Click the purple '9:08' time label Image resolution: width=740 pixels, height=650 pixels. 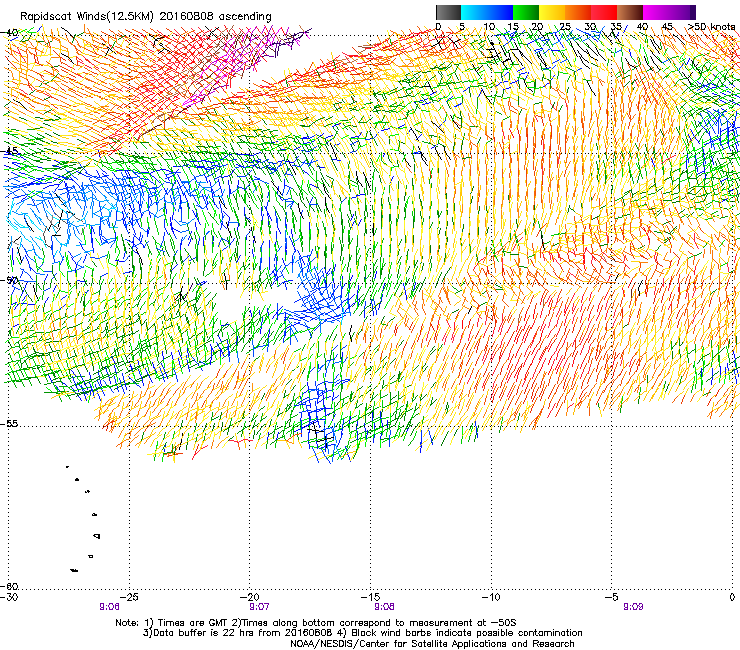385,607
